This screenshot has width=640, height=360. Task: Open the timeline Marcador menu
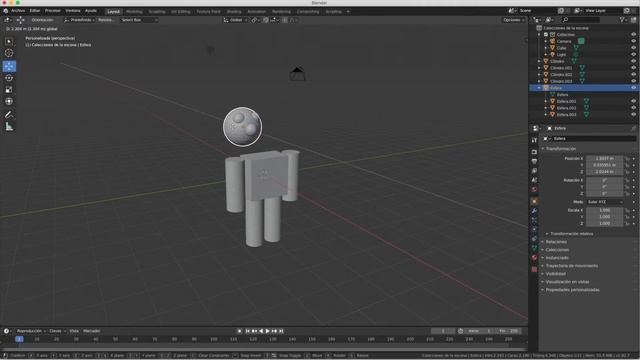[91, 331]
